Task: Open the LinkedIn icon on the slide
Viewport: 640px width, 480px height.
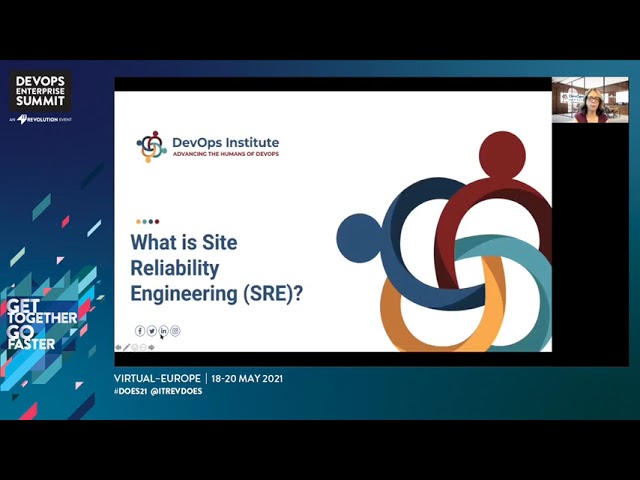Action: pos(163,331)
